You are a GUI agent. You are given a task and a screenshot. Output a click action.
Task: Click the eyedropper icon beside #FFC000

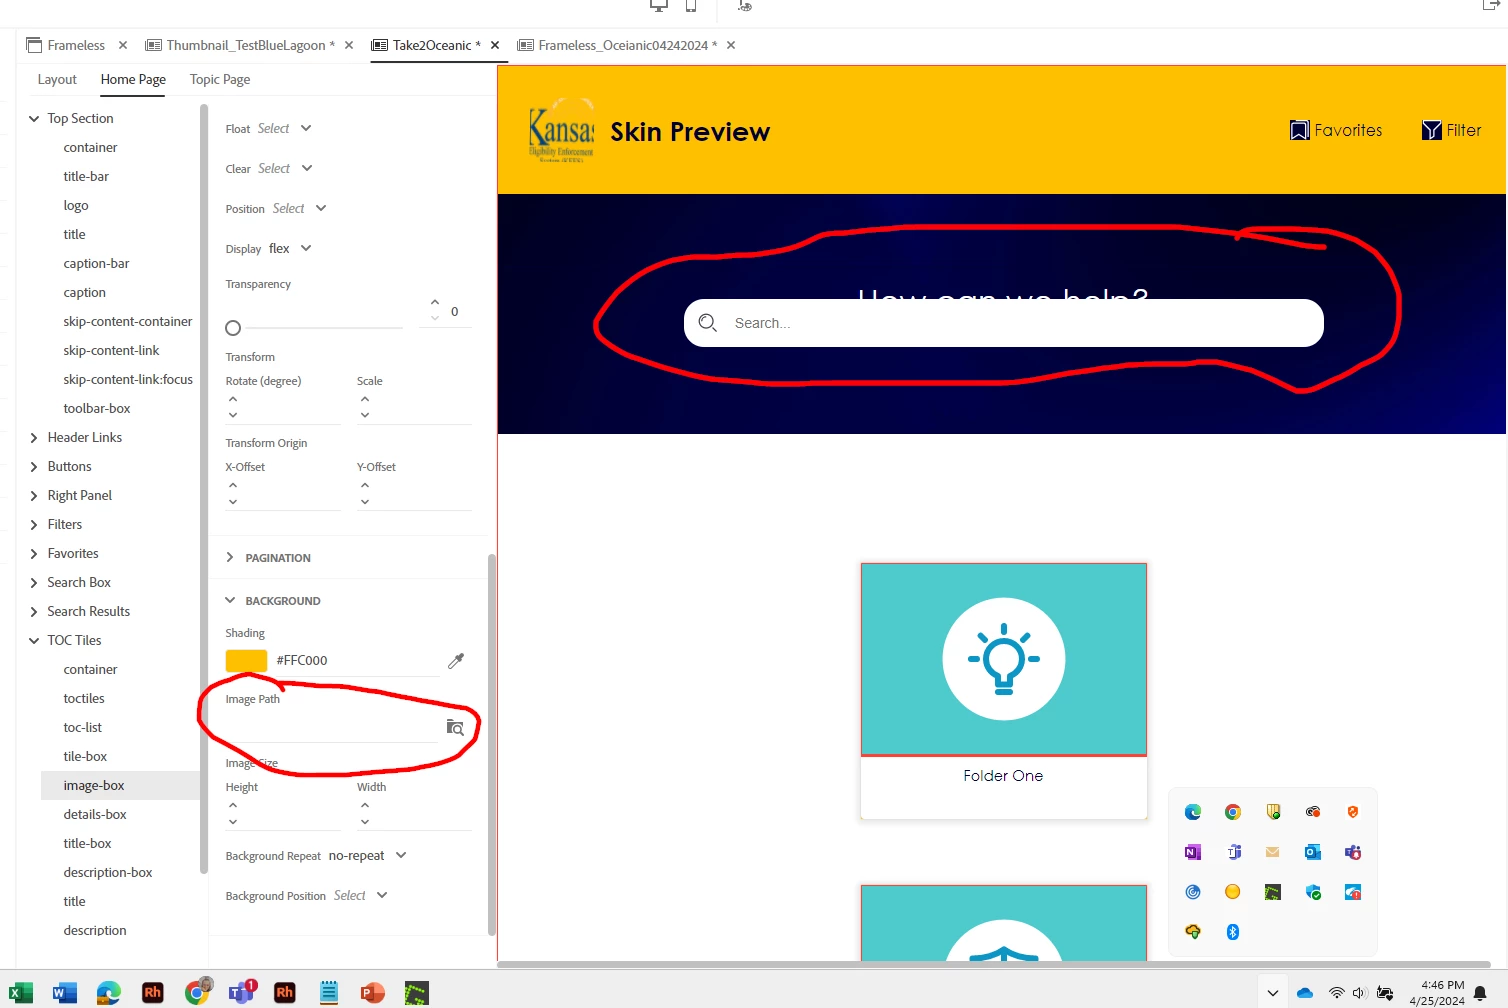(456, 661)
